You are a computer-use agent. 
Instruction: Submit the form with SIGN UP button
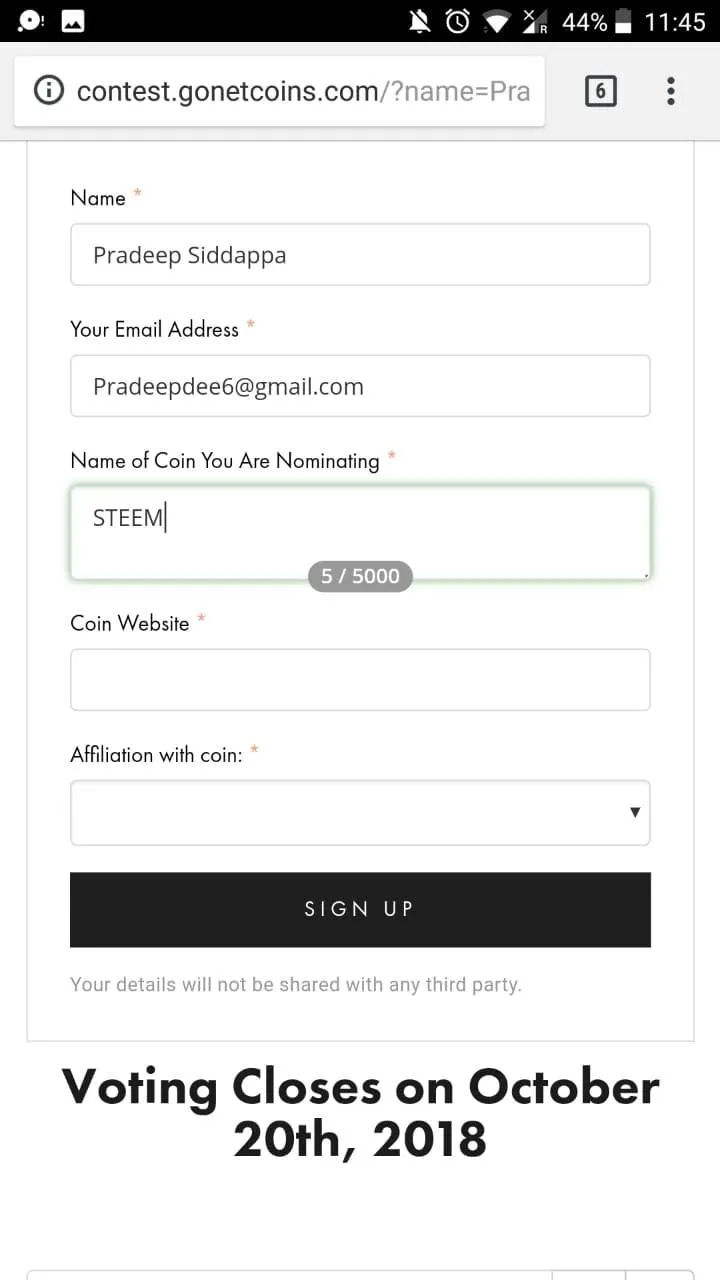[360, 909]
